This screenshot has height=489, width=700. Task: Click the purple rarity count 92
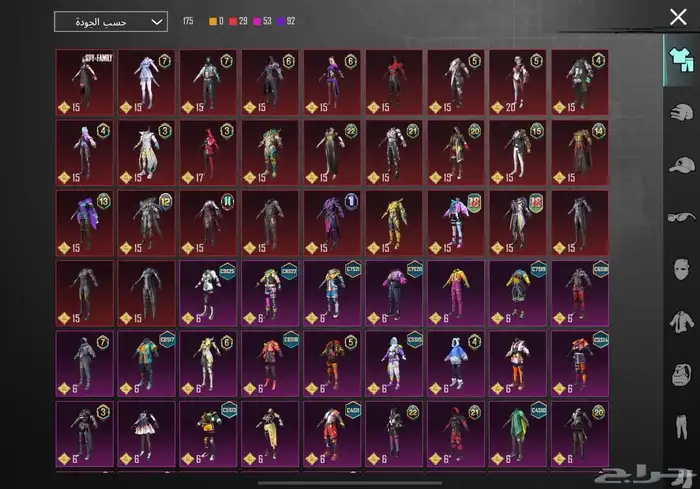click(x=290, y=21)
